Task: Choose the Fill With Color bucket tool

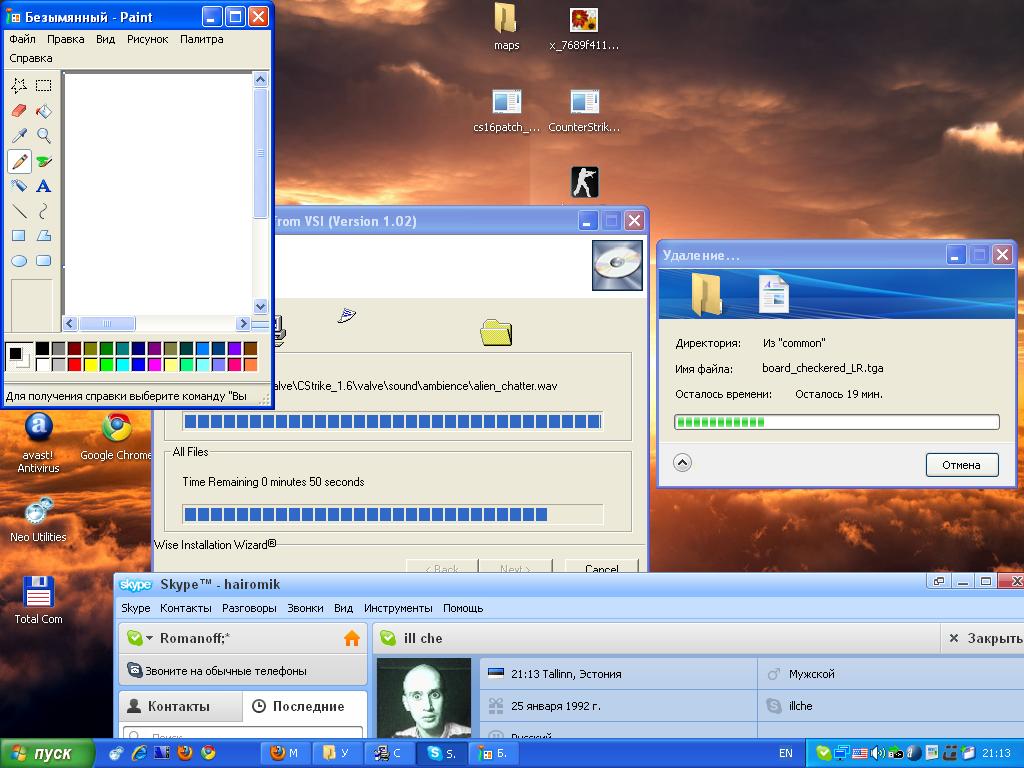Action: click(44, 110)
